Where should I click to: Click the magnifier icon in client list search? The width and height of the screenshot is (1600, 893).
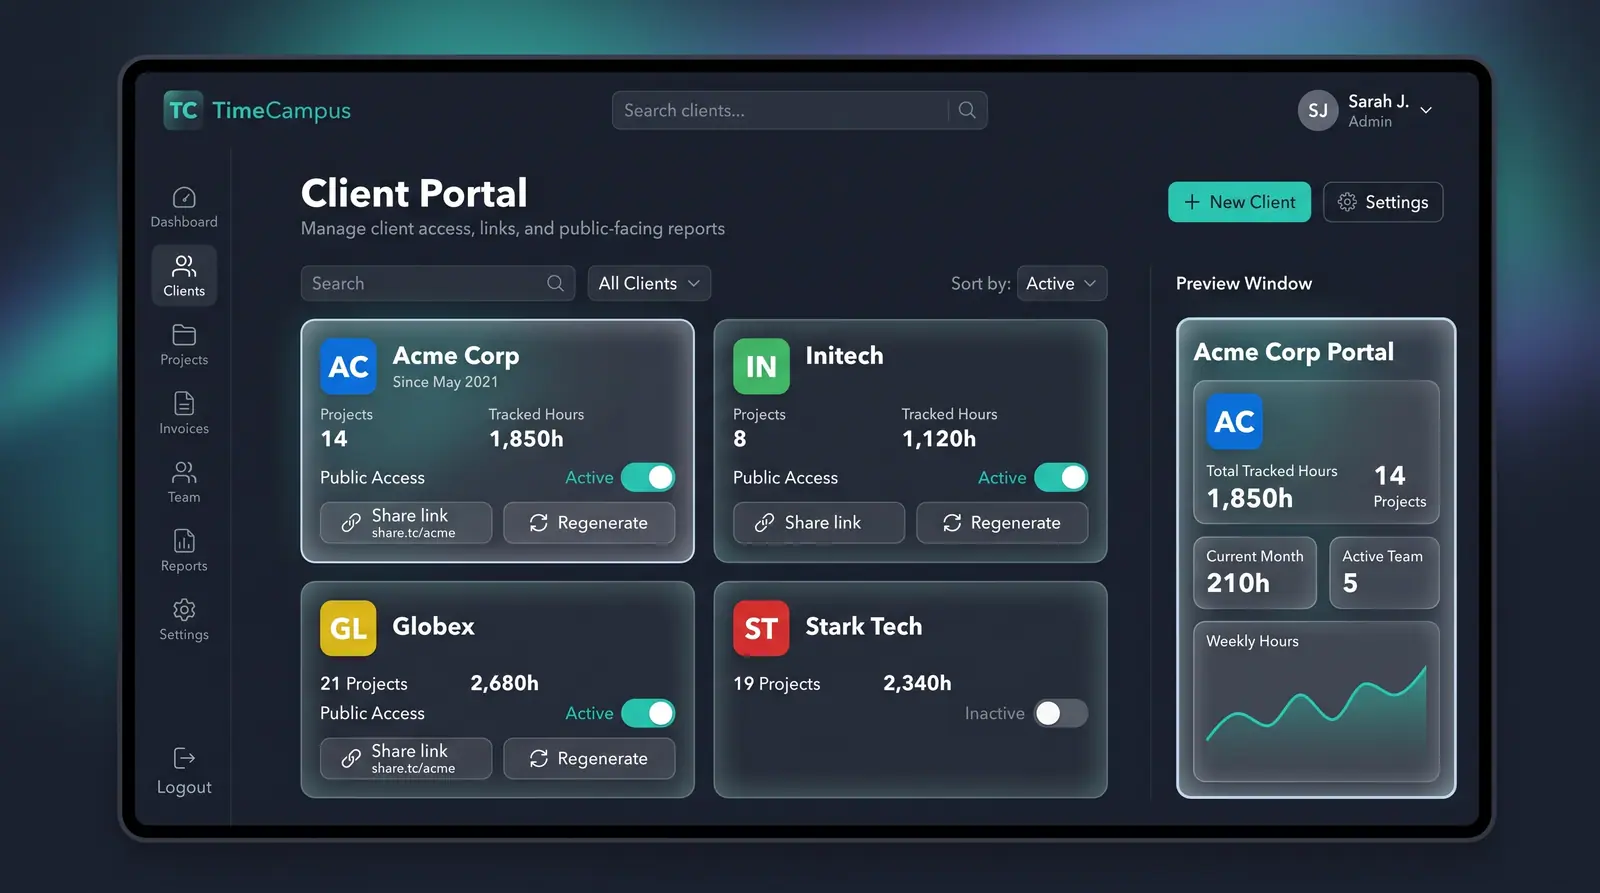coord(555,283)
